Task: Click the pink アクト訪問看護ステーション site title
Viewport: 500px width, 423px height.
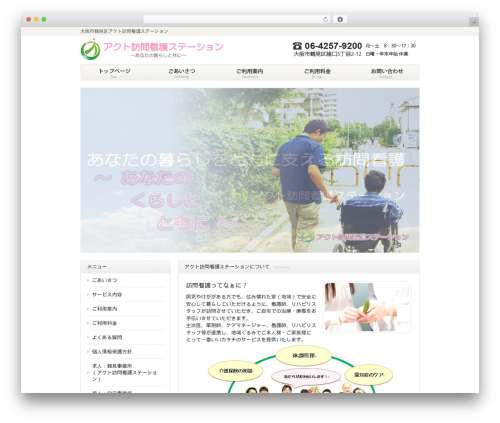Action: tap(163, 47)
